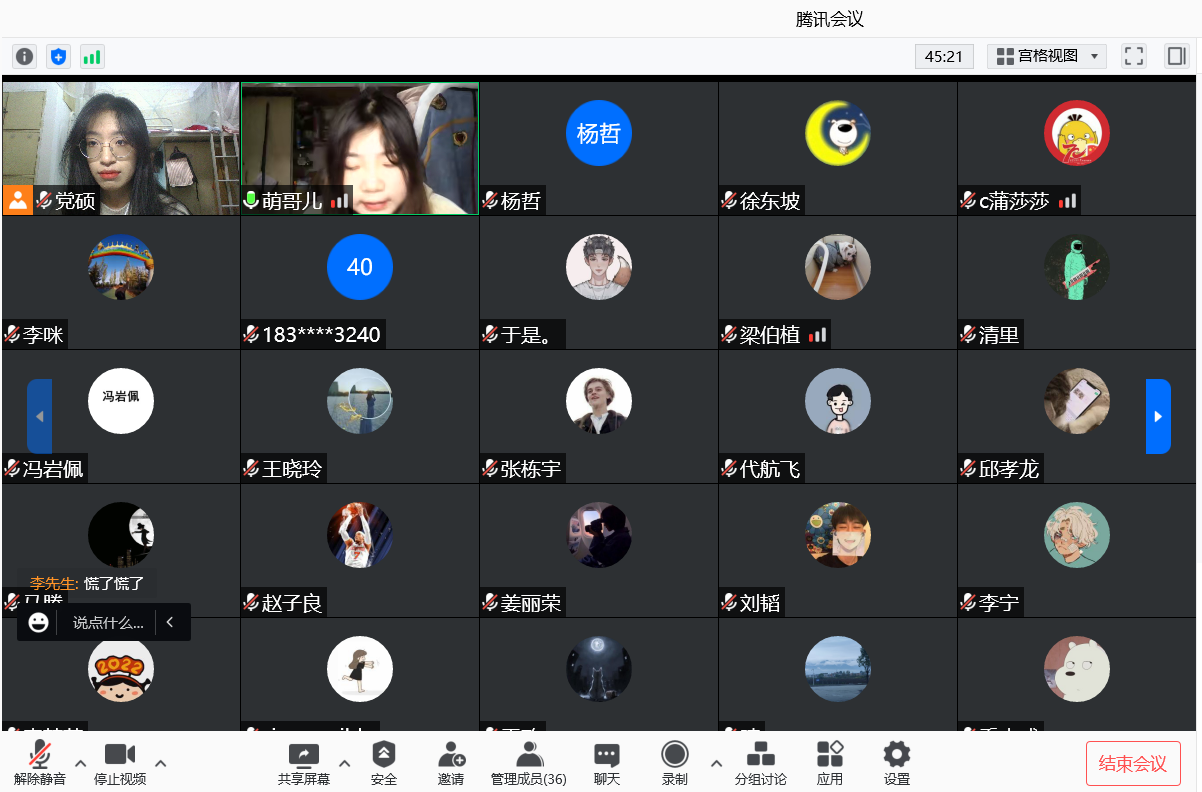Open 管理成员(36) participants list
This screenshot has width=1202, height=792.
click(x=529, y=763)
